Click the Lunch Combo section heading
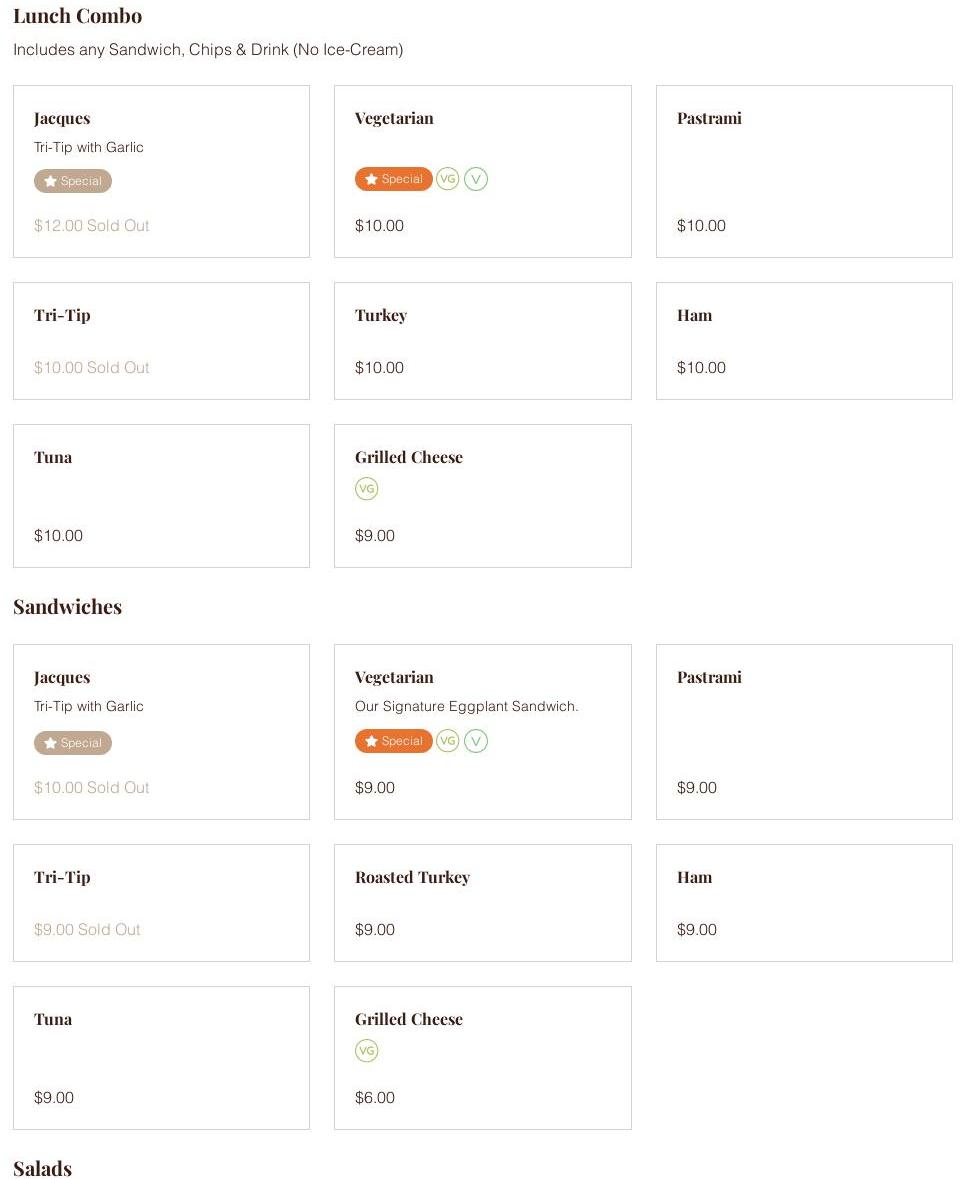This screenshot has height=1179, width=965. pos(77,16)
